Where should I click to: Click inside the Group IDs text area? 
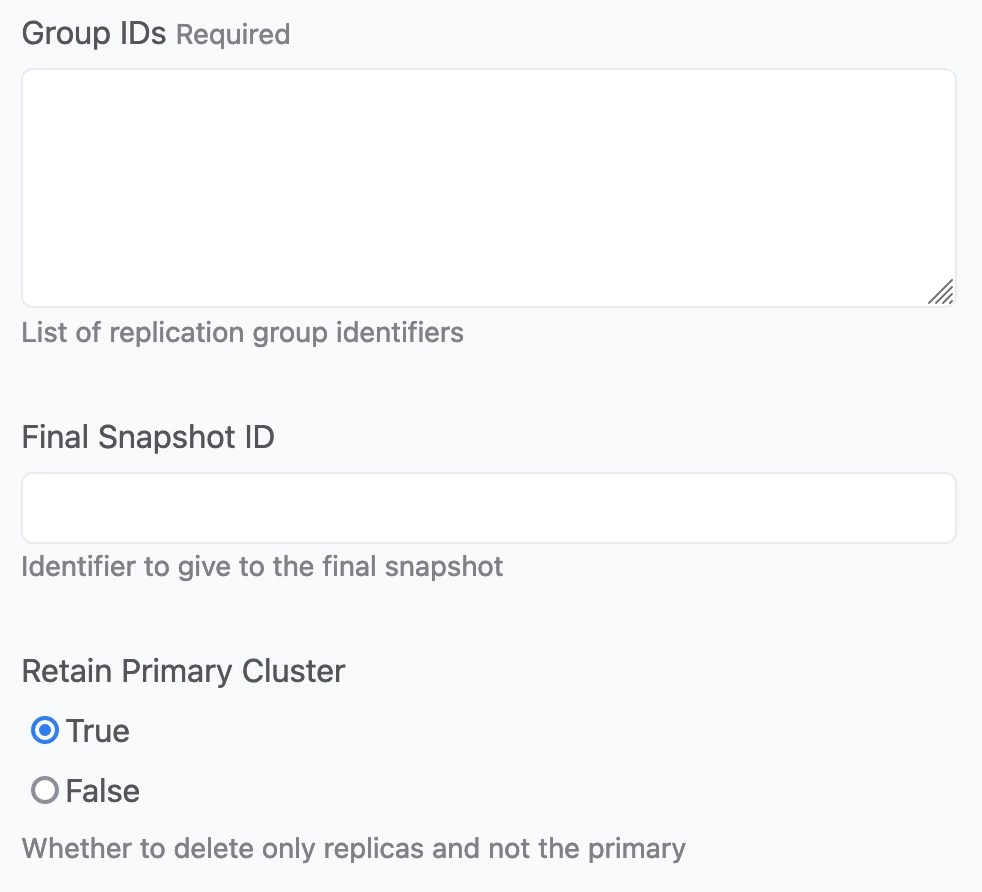[488, 185]
